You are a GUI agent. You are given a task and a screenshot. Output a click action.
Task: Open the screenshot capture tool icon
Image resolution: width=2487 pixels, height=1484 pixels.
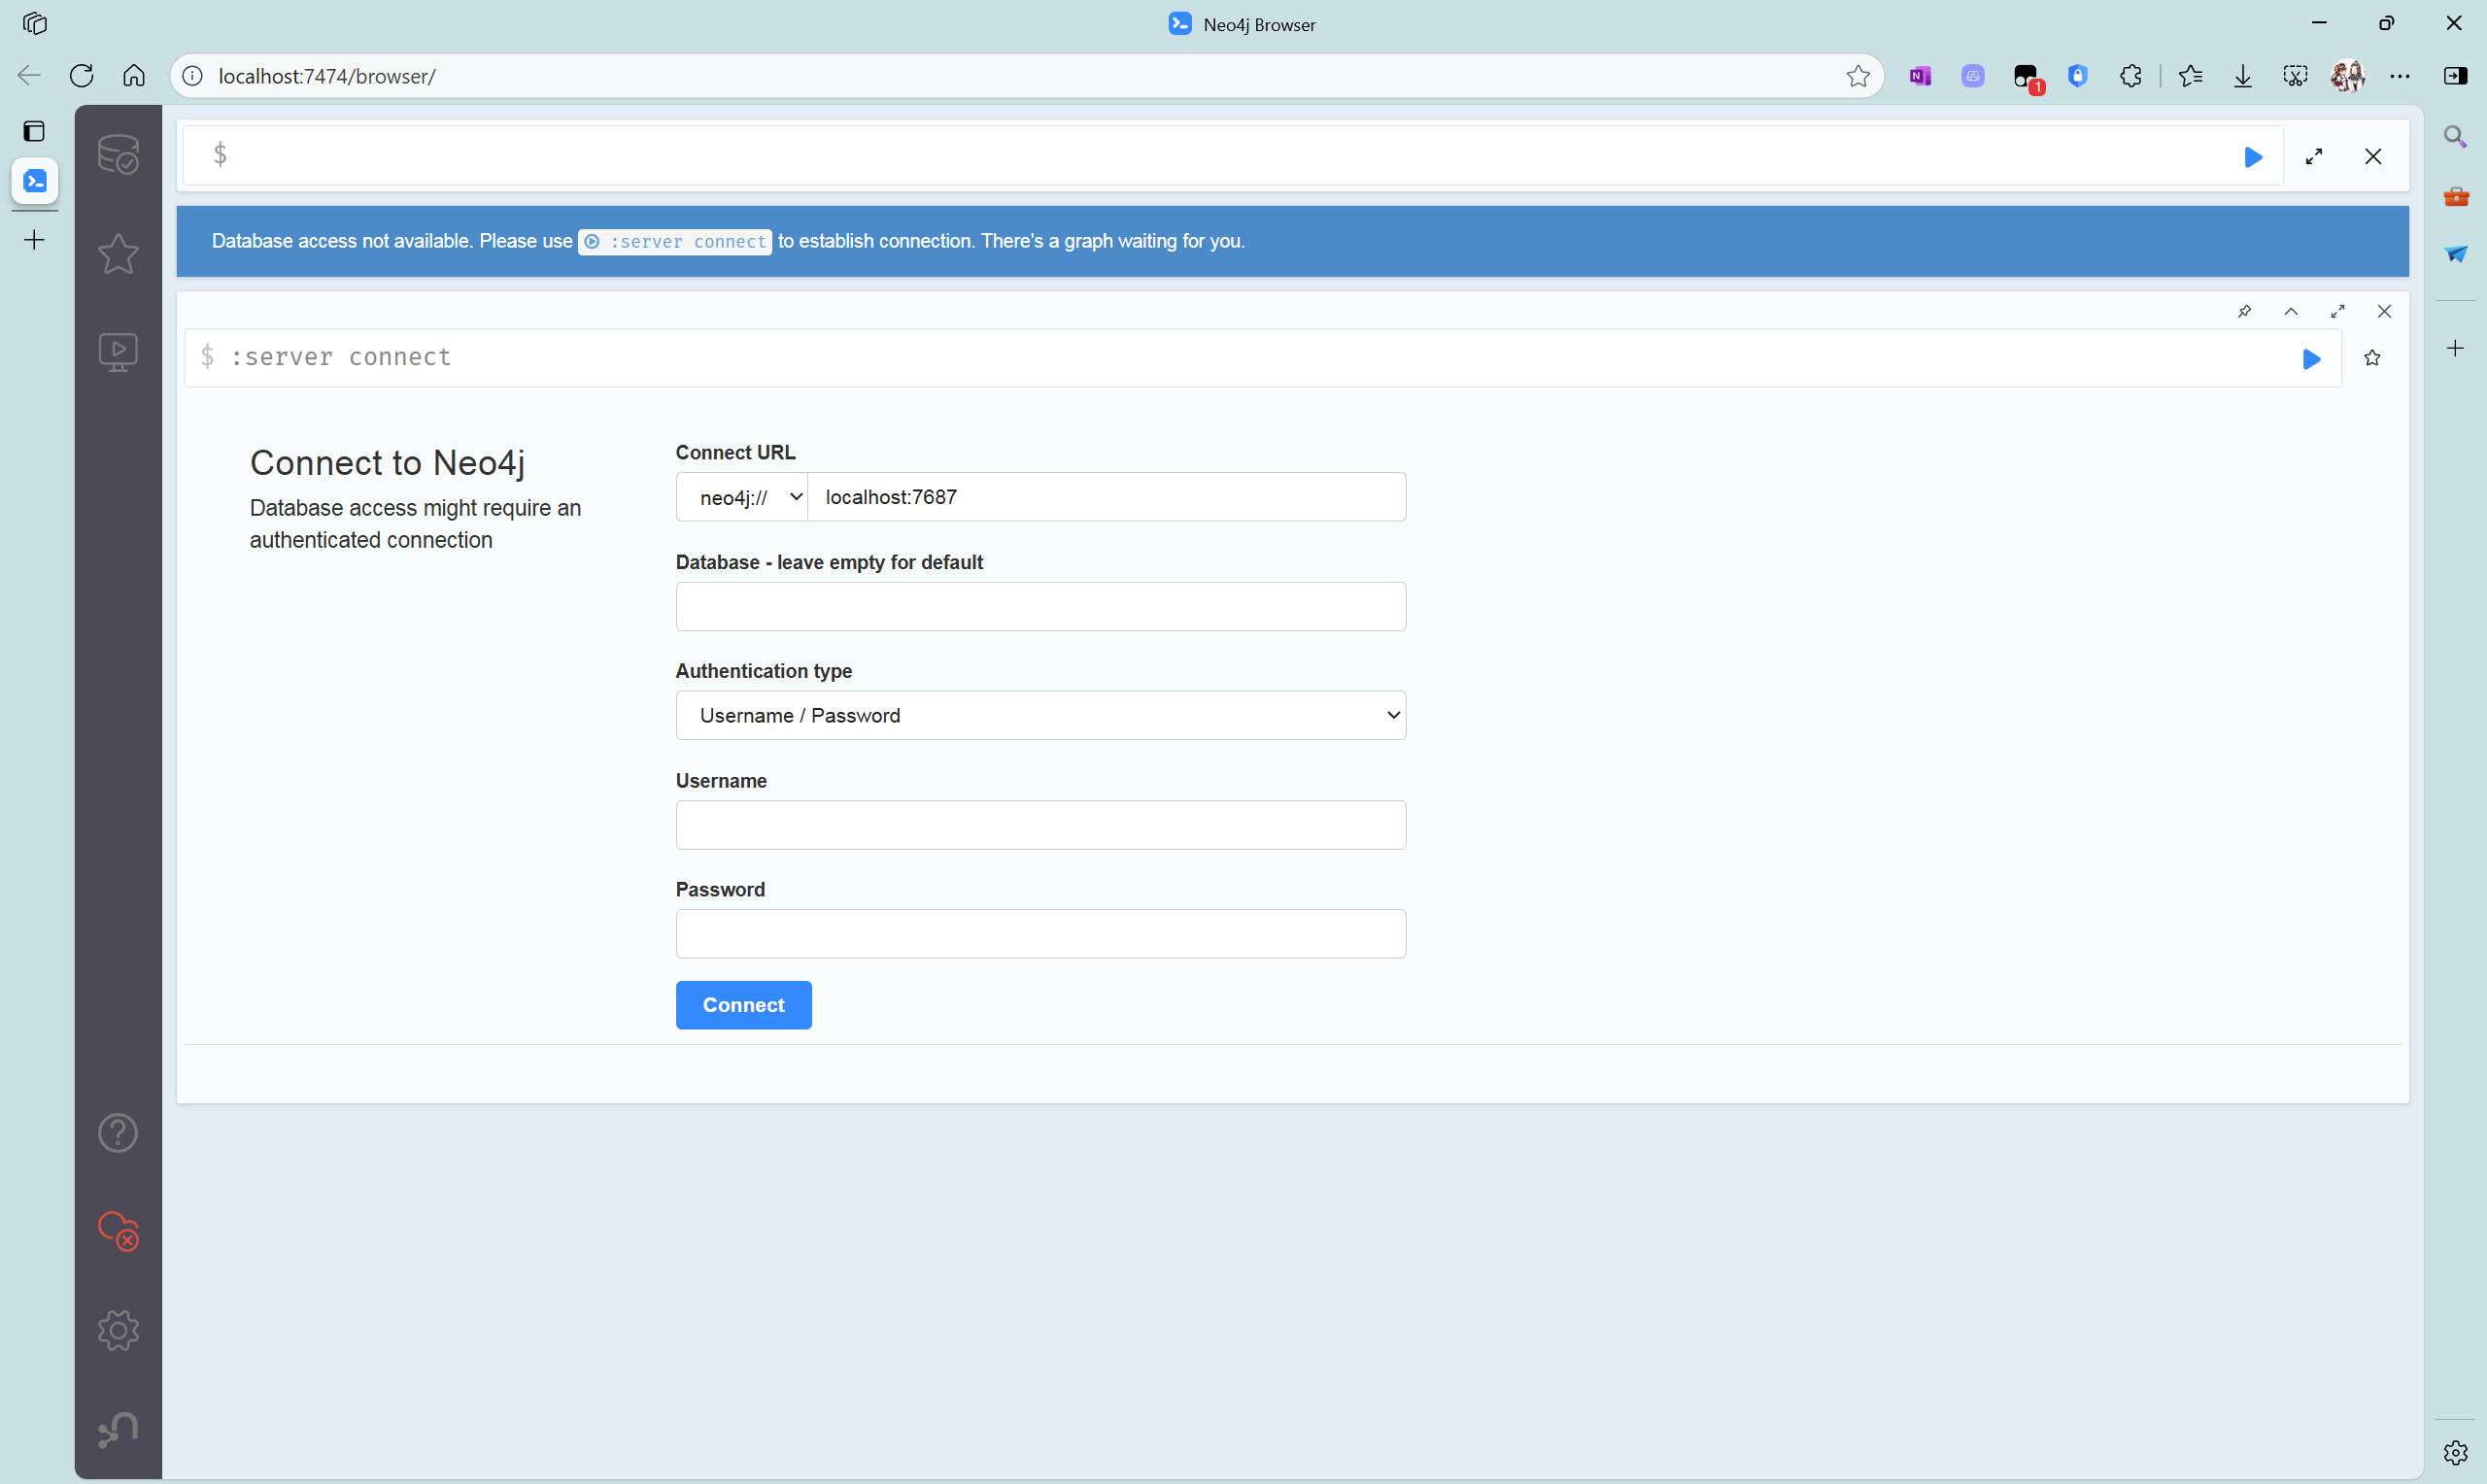[2295, 76]
